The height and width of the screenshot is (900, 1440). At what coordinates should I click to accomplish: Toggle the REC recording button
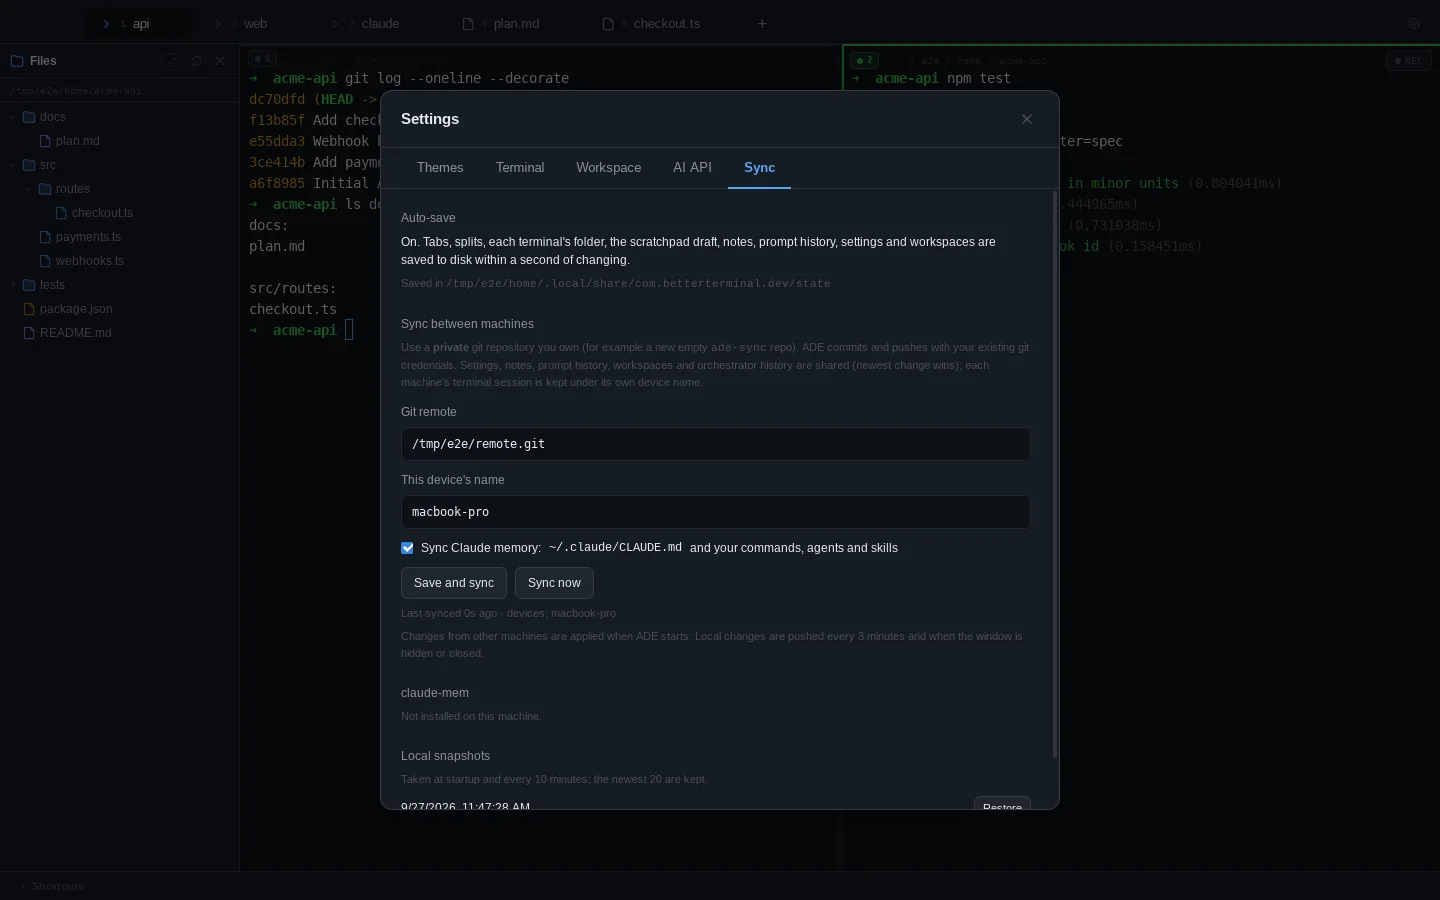pos(1409,61)
